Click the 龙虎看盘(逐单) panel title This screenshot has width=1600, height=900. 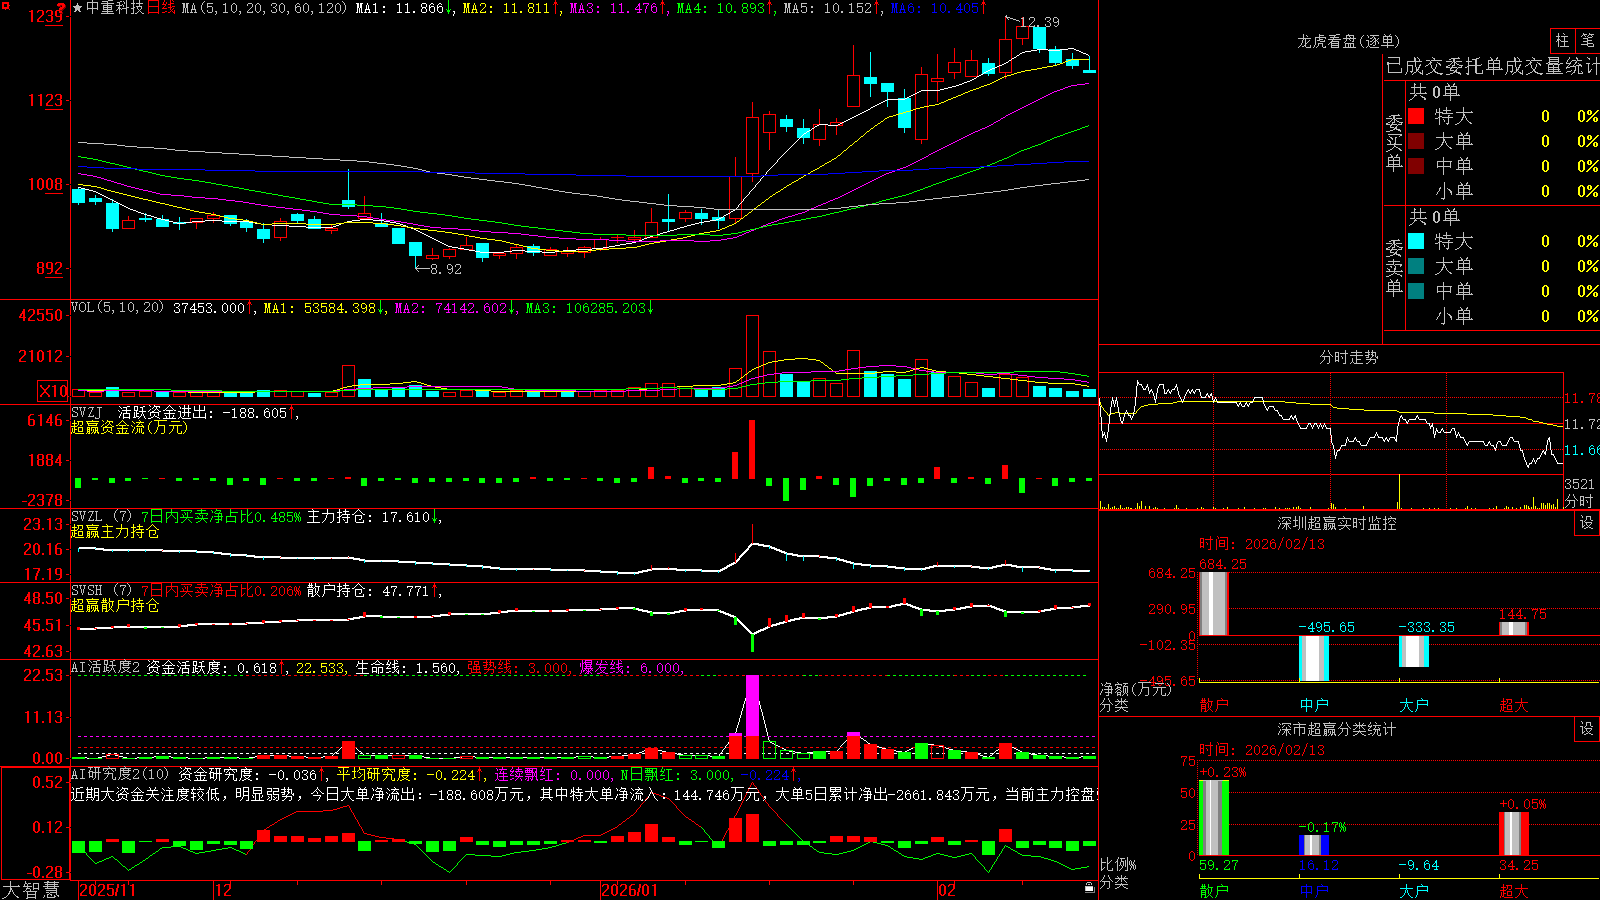click(x=1348, y=41)
